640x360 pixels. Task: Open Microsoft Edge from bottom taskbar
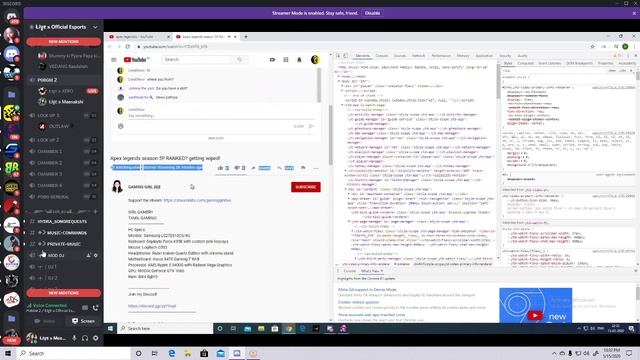(171, 353)
